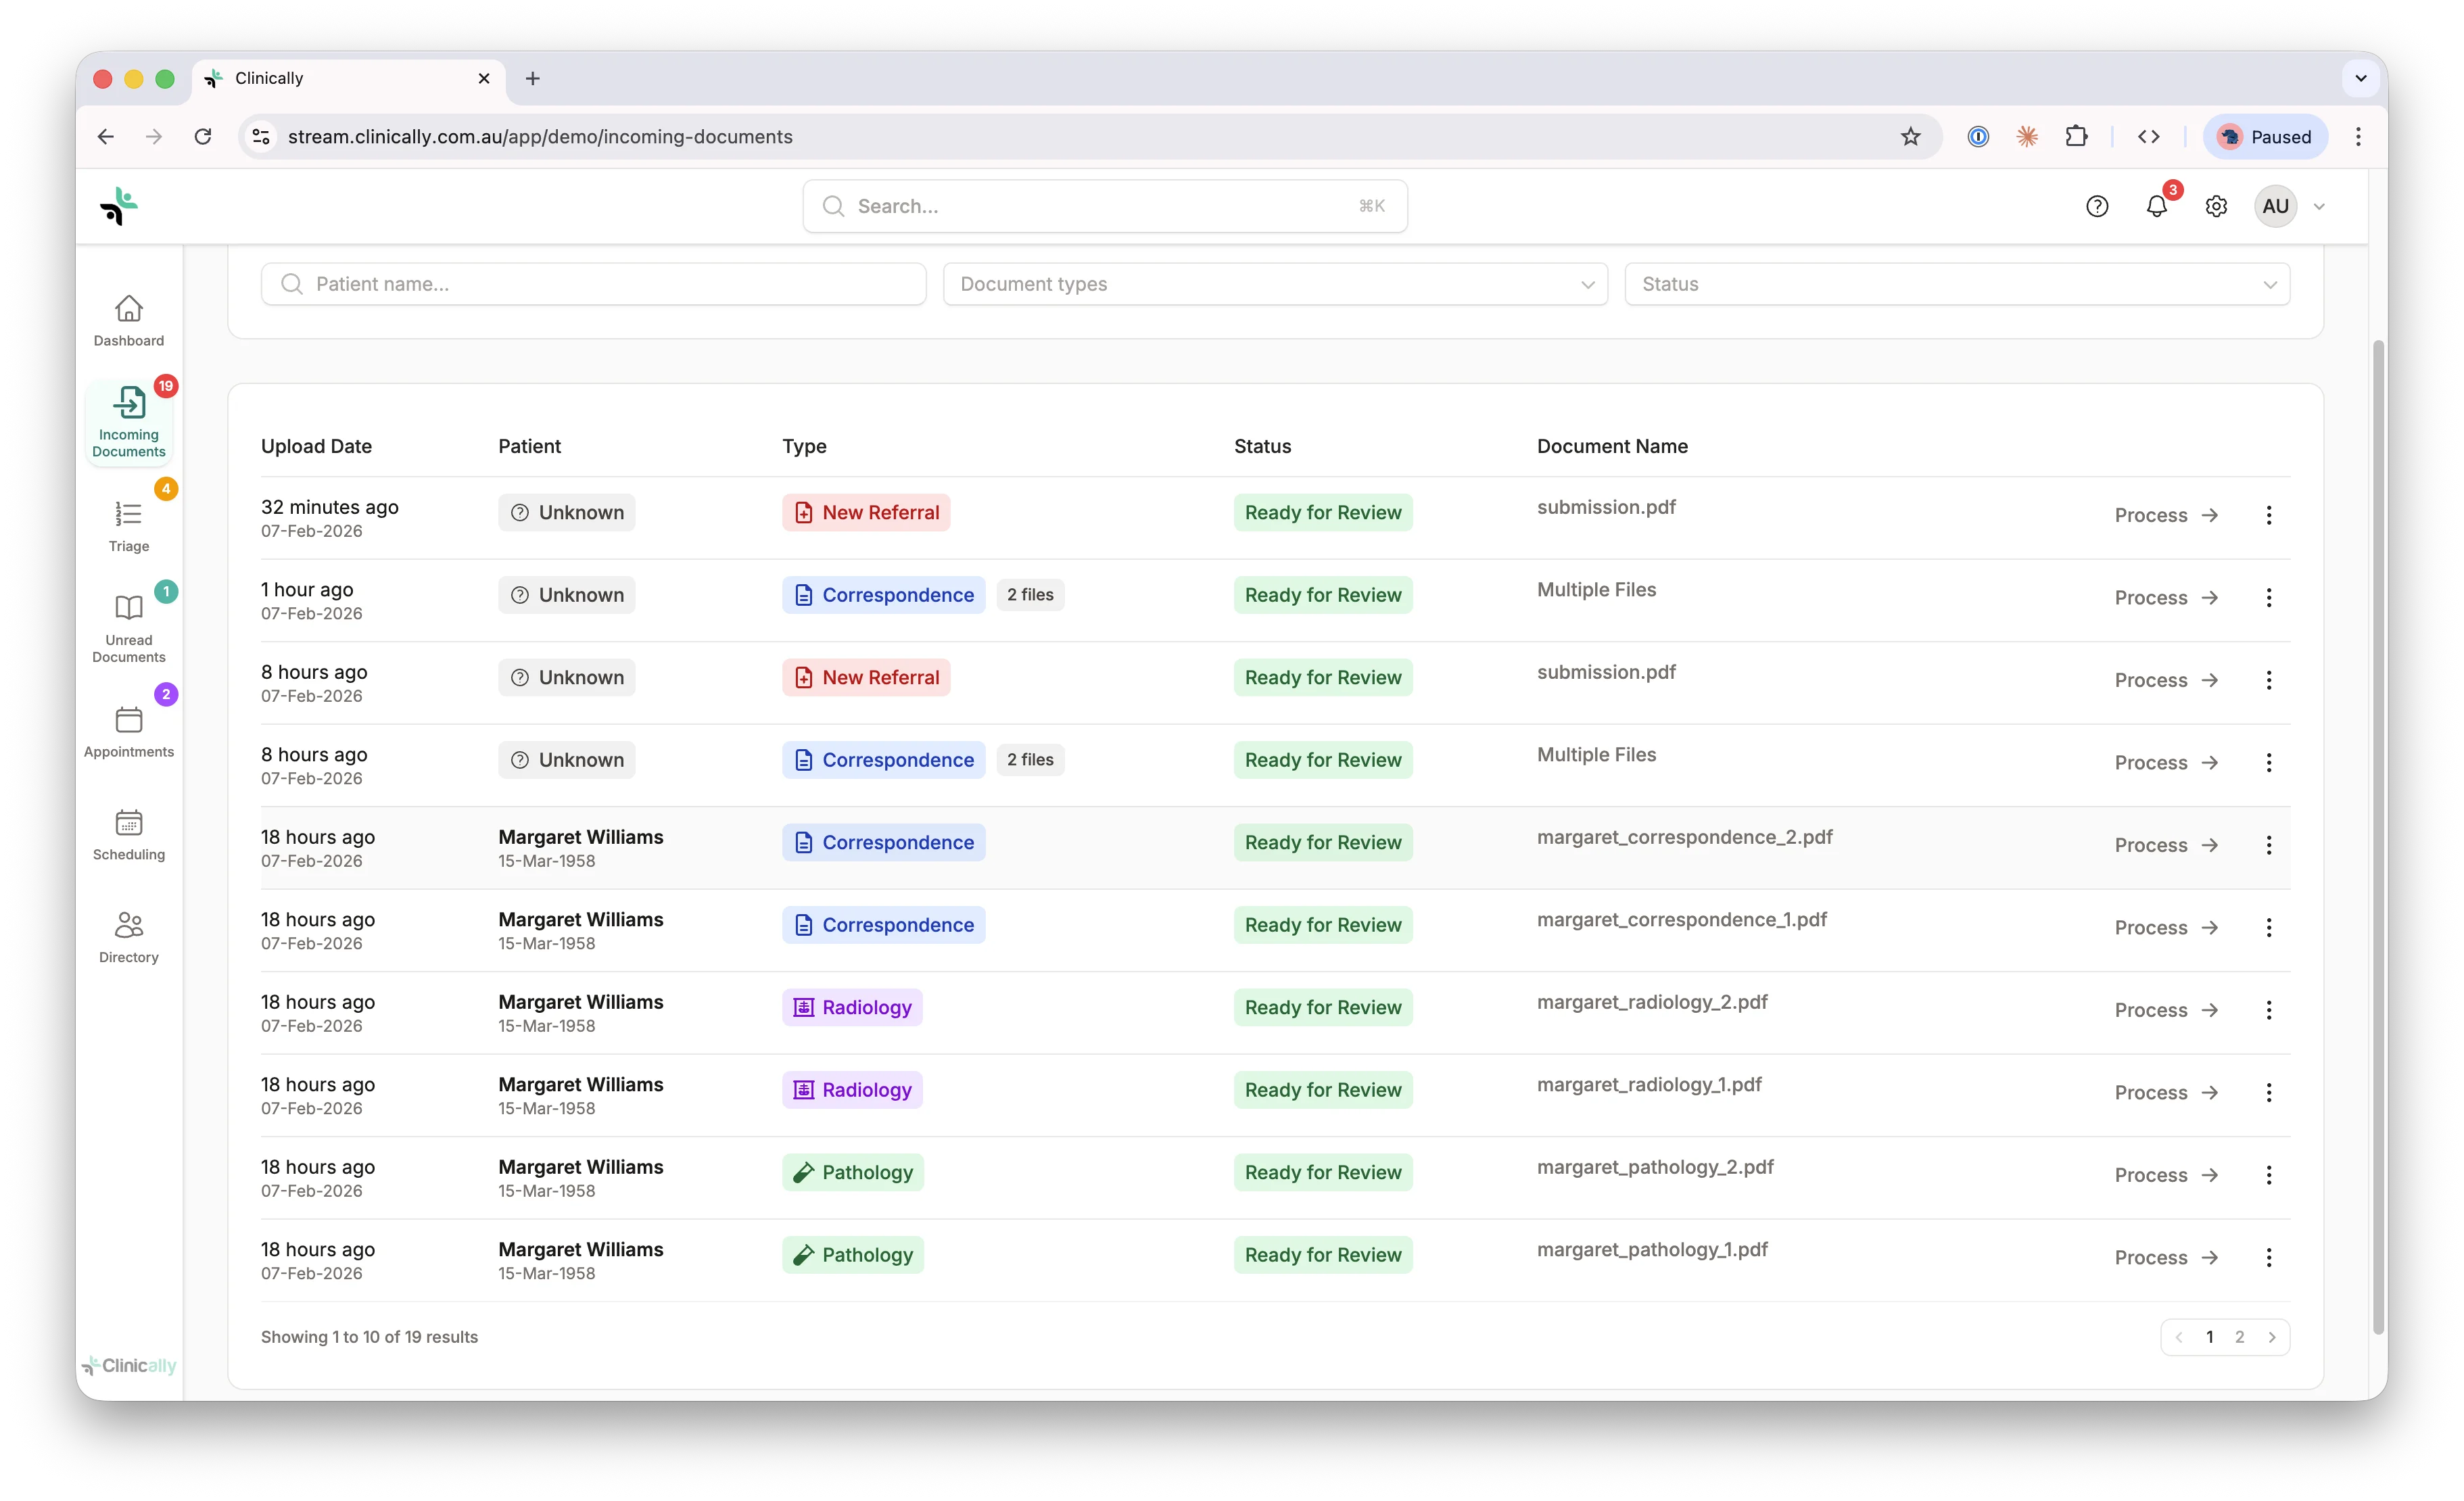Open notifications via the bell icon

point(2156,206)
